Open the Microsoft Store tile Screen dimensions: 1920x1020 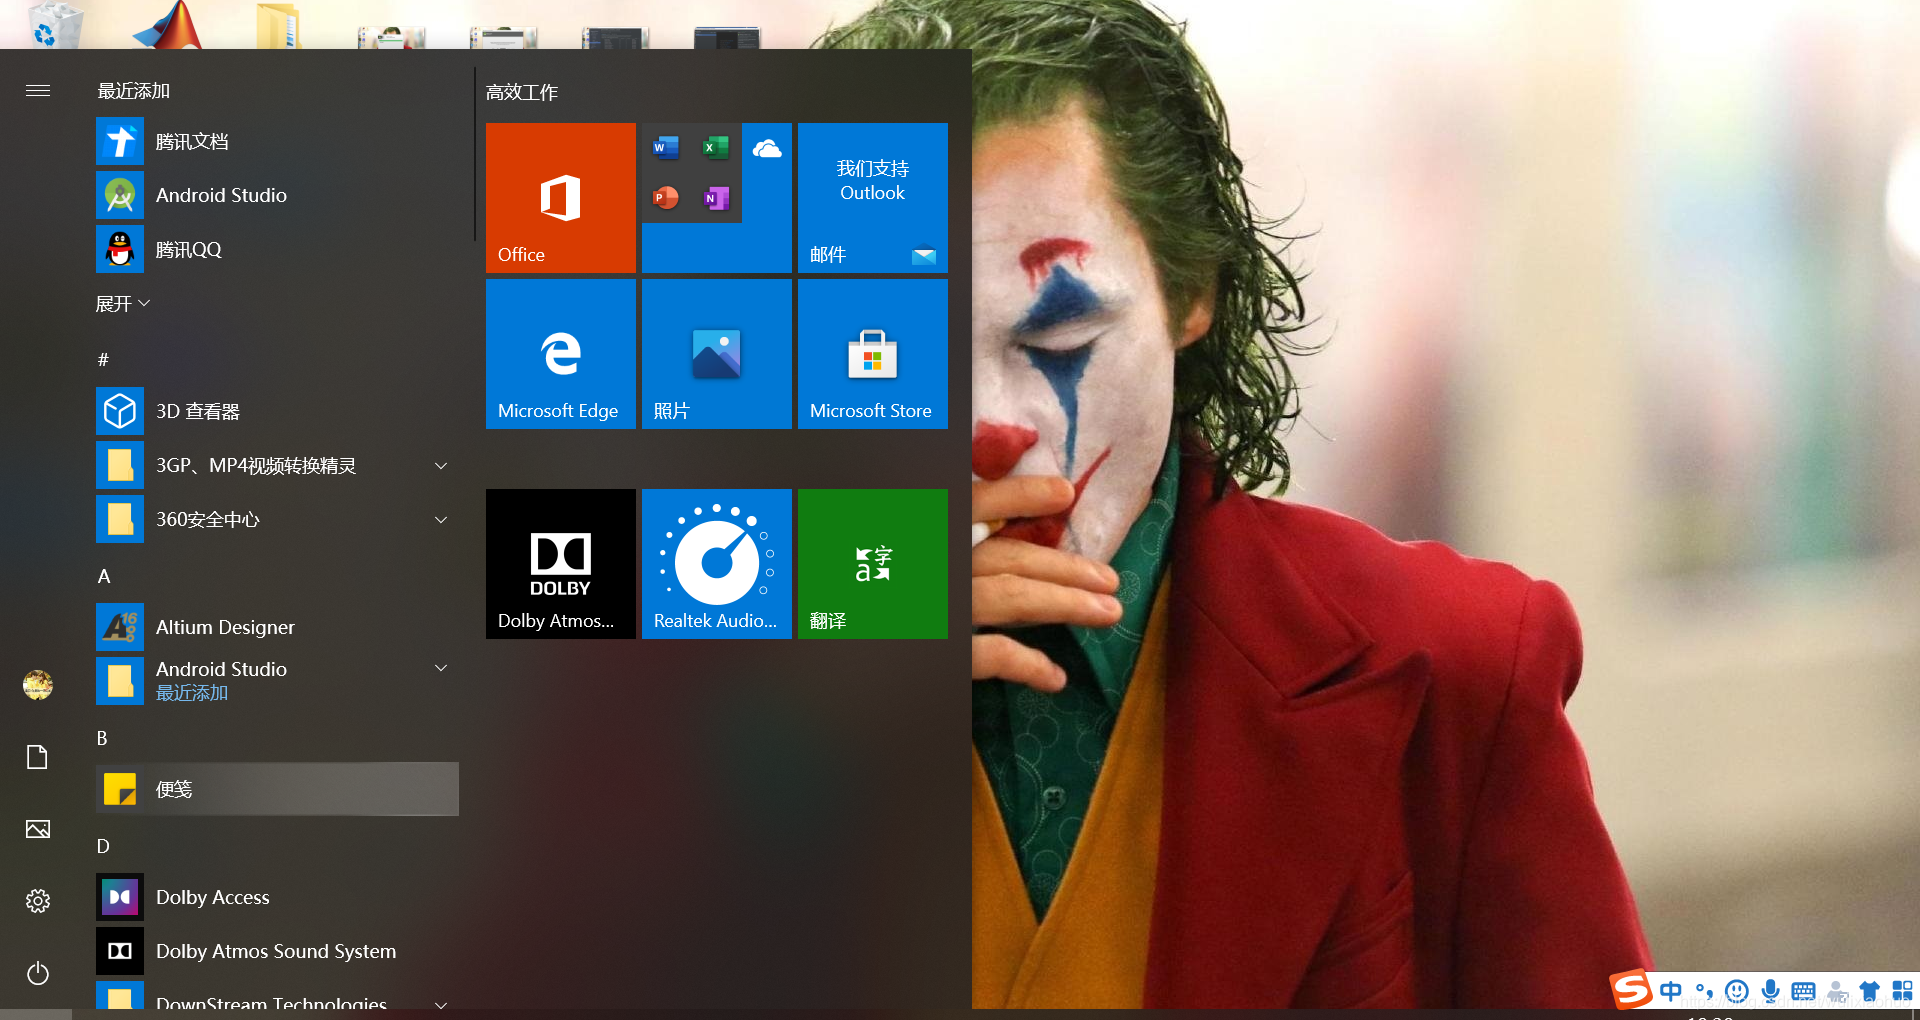click(873, 354)
